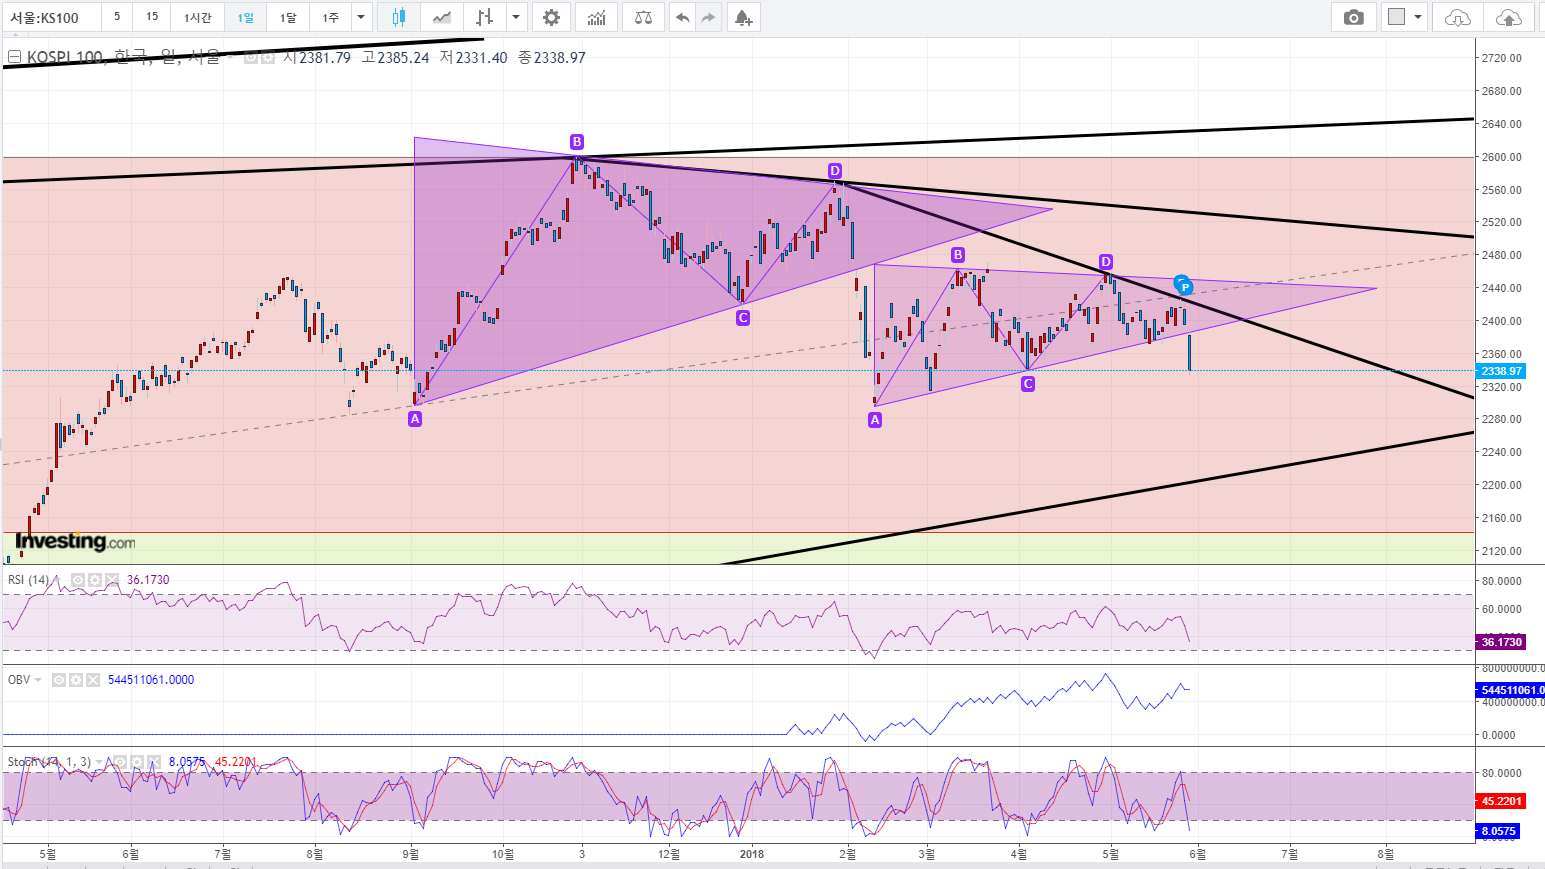1545x869 pixels.
Task: Select the 5 minute interval
Action: coord(117,17)
